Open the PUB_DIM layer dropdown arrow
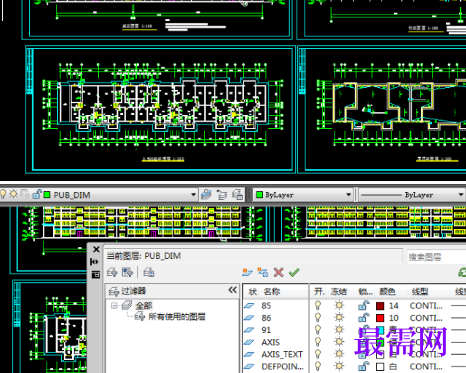Screen dimensions: 466x373 193,195
